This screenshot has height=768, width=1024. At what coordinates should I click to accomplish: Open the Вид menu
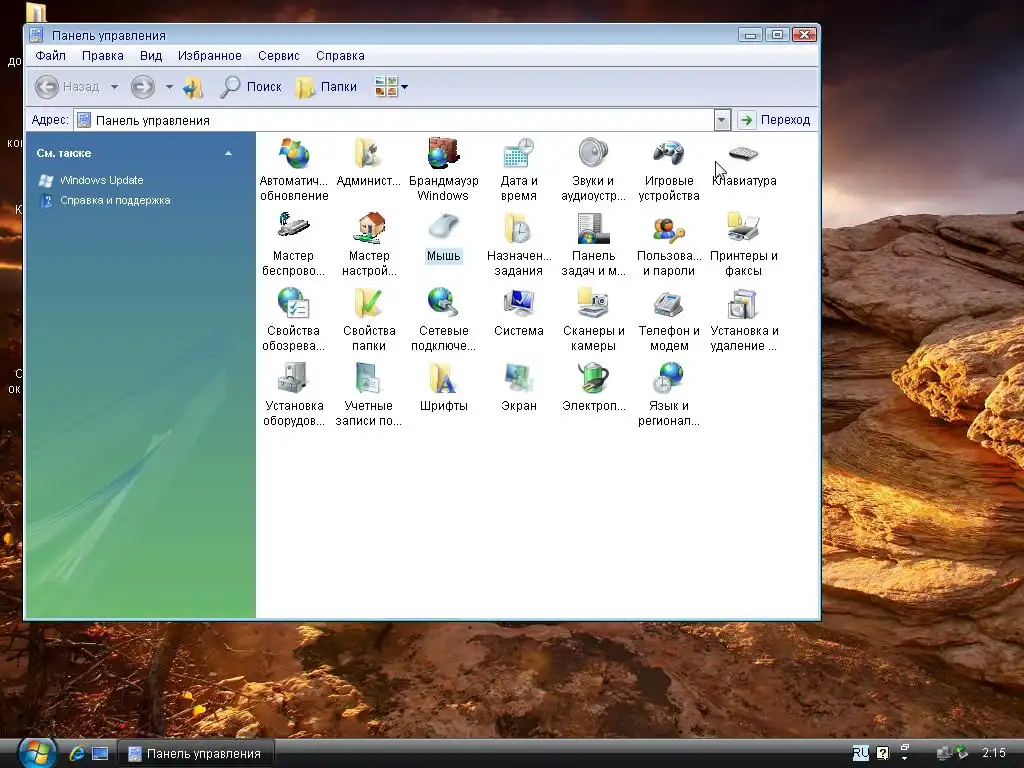[151, 56]
